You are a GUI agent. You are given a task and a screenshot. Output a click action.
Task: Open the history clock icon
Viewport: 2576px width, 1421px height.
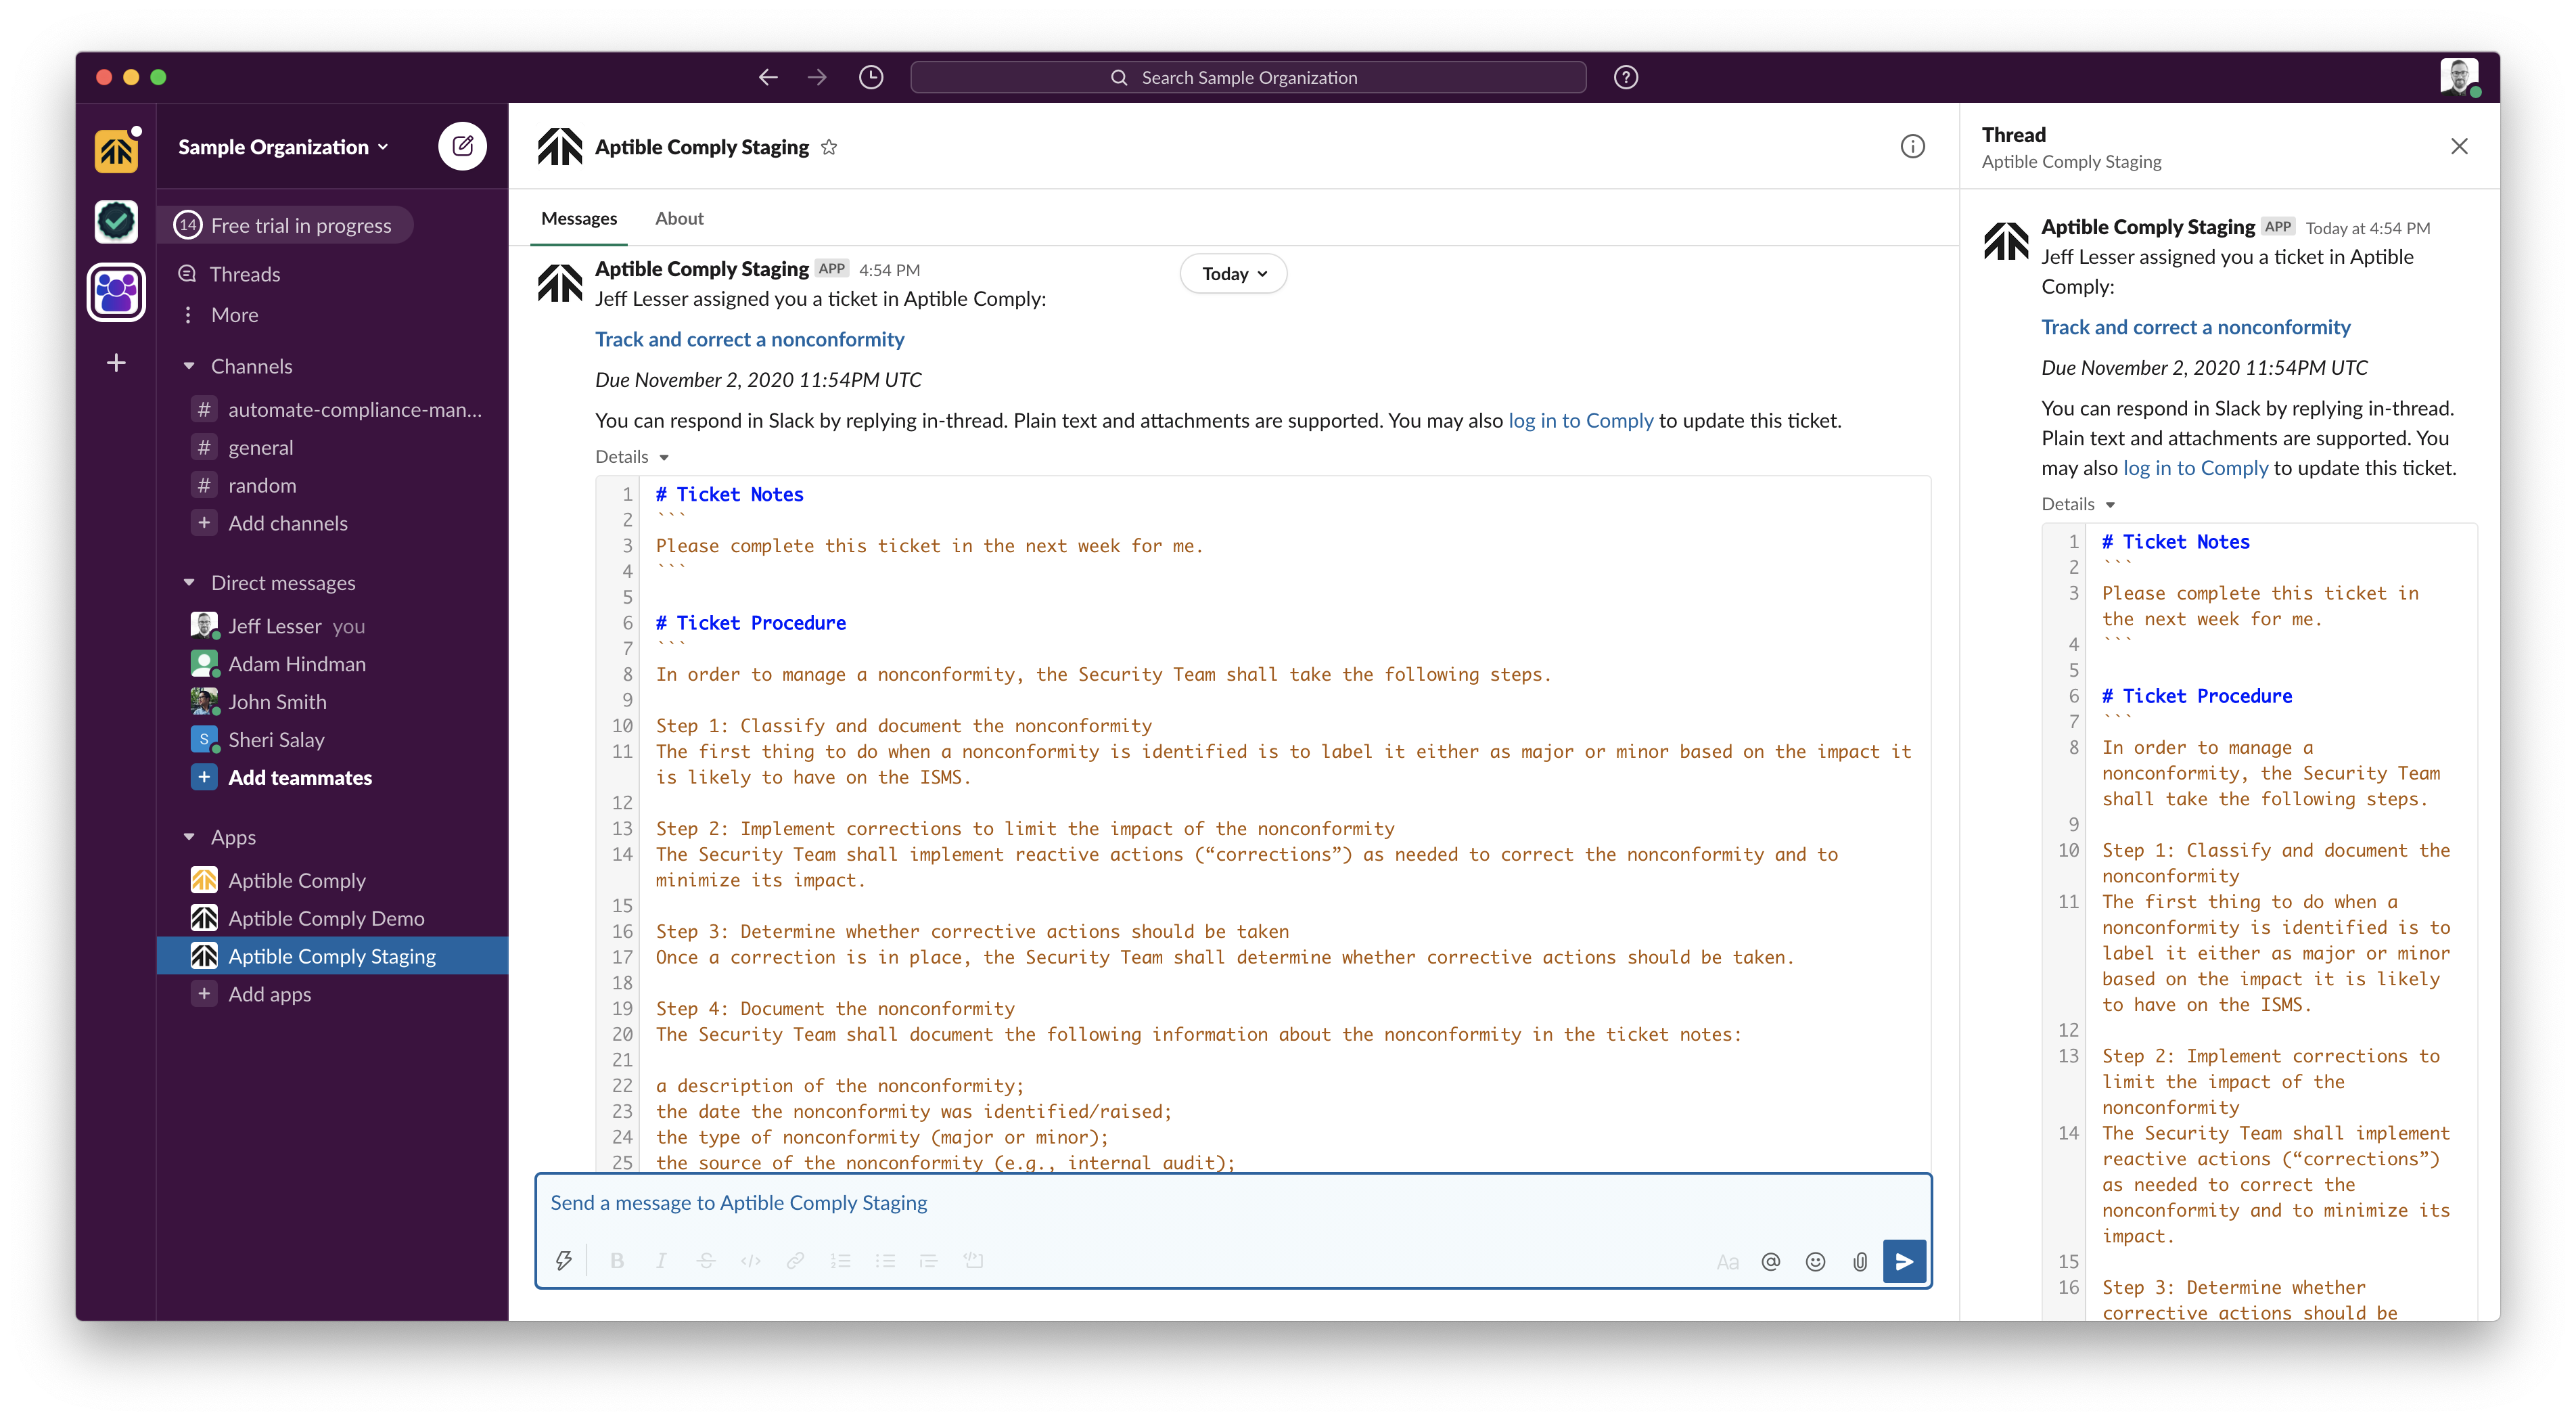point(871,78)
